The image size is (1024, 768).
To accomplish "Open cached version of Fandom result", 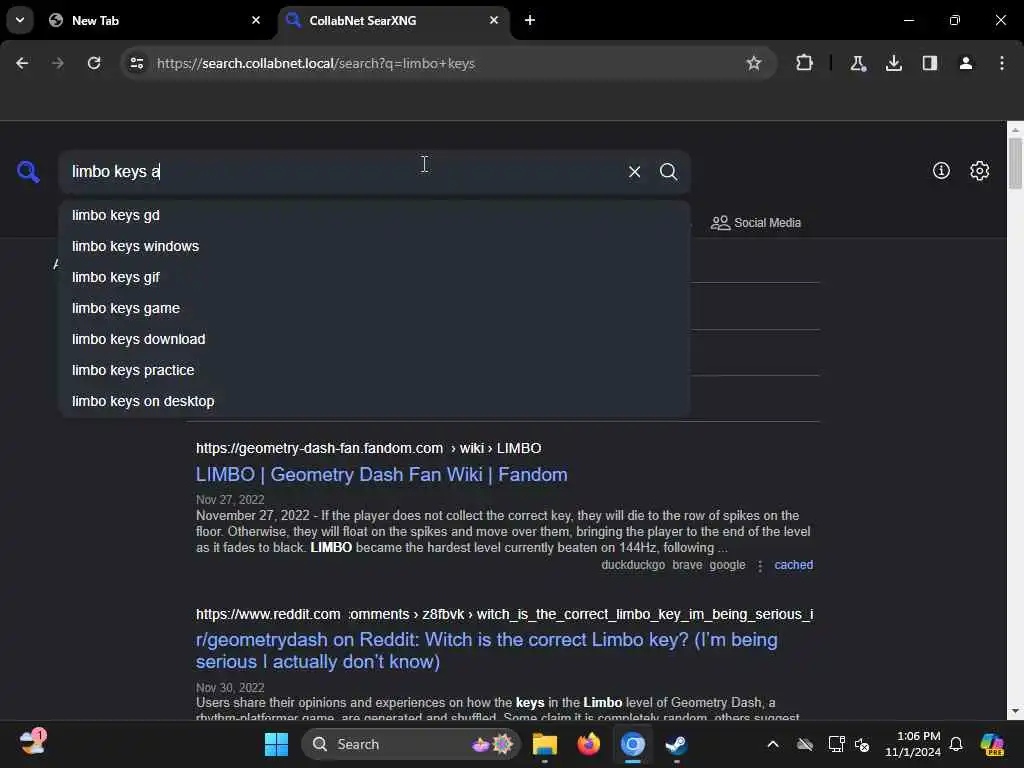I will 793,565.
